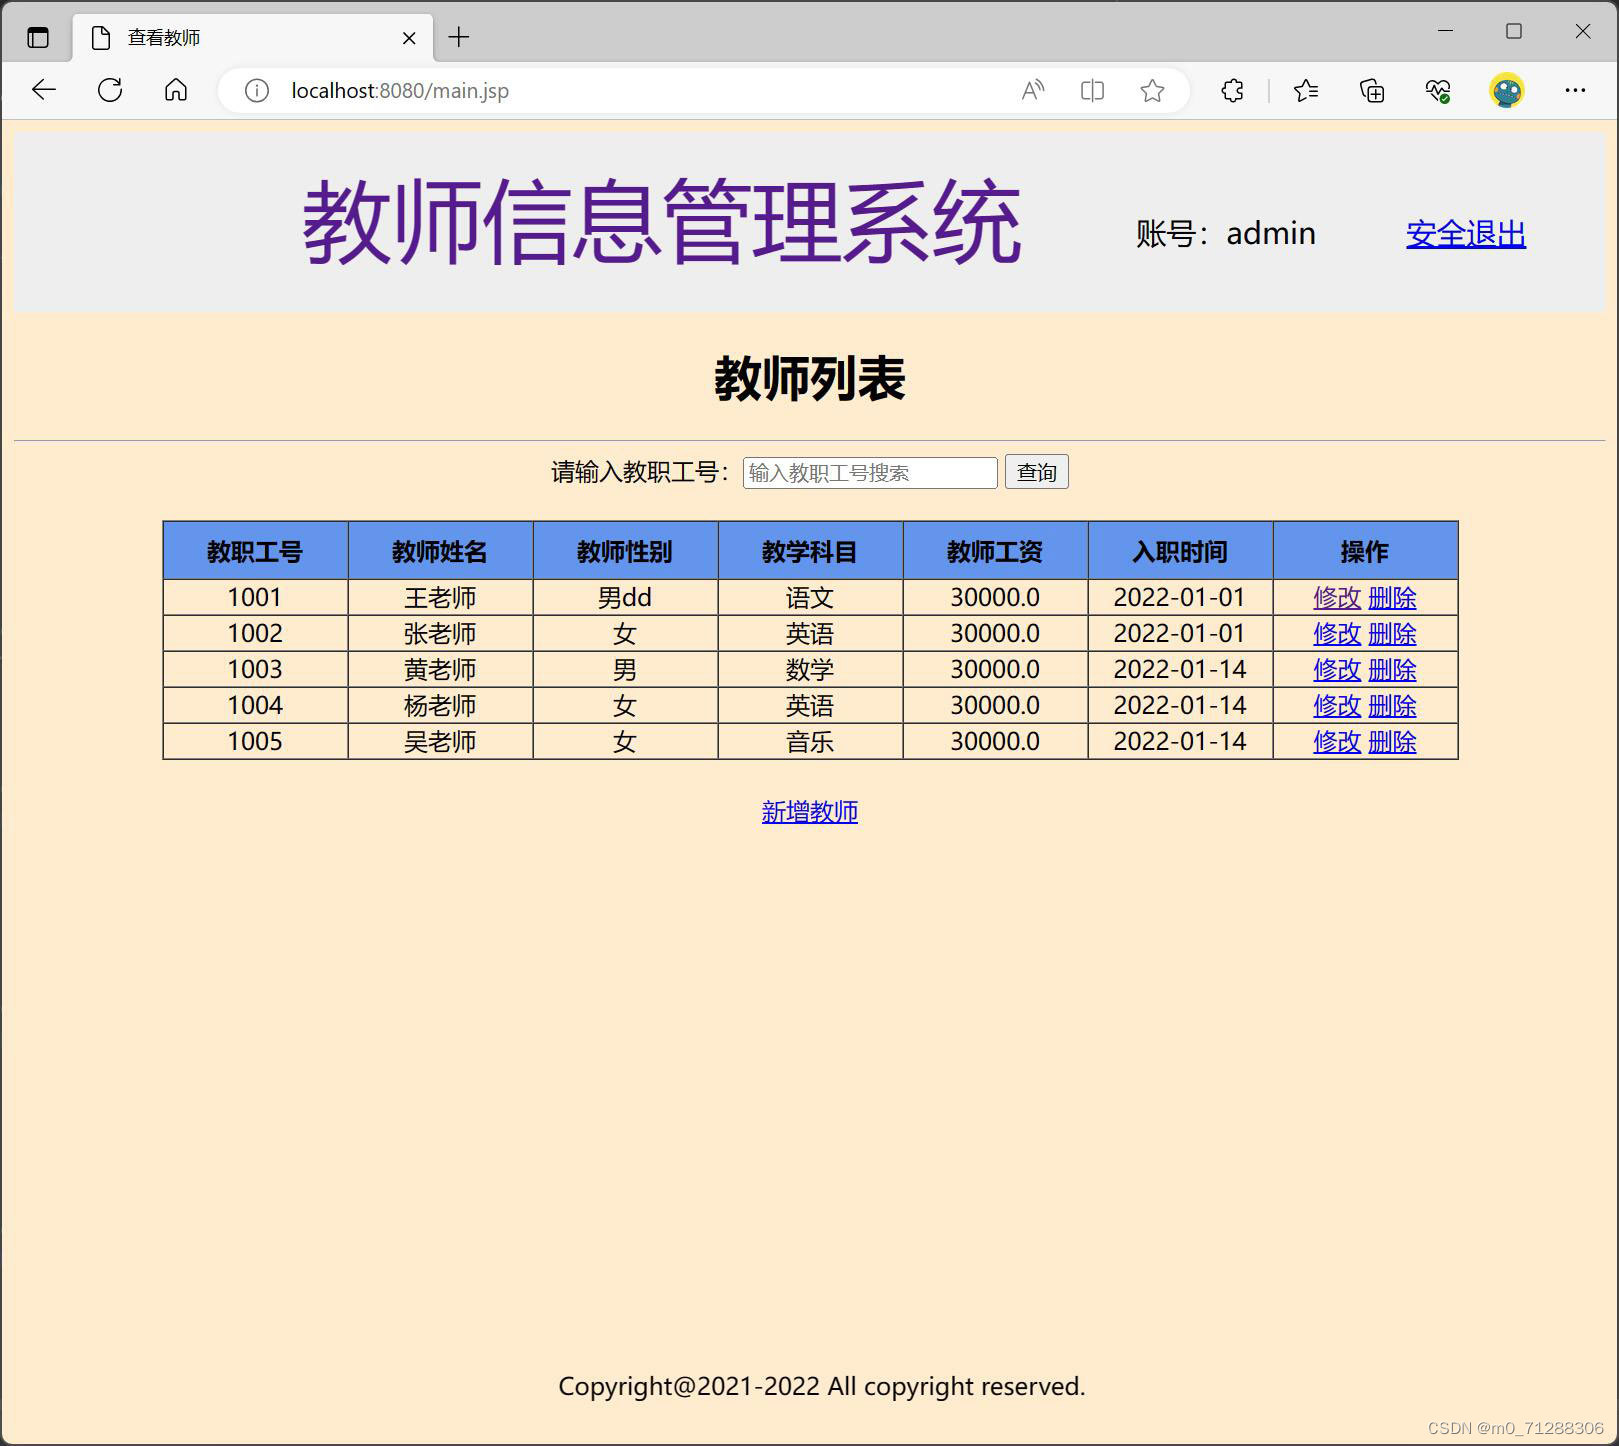Click 修改 for teacher 1001 王老师
1619x1446 pixels.
pos(1335,597)
